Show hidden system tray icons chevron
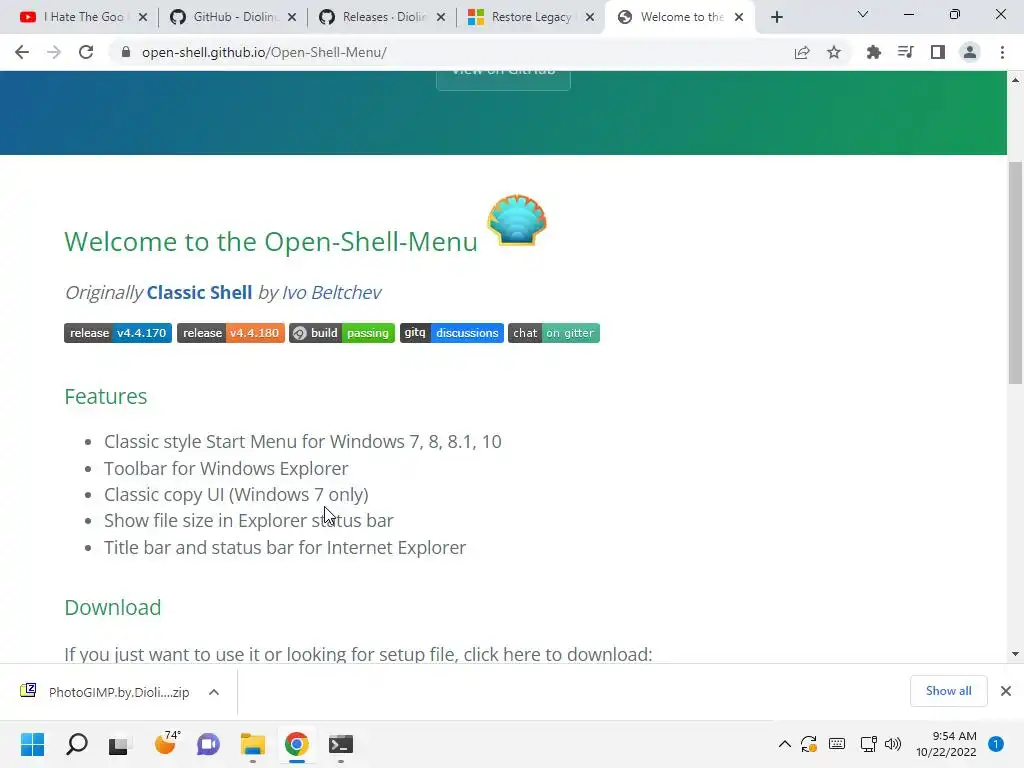Viewport: 1024px width, 768px height. point(785,744)
